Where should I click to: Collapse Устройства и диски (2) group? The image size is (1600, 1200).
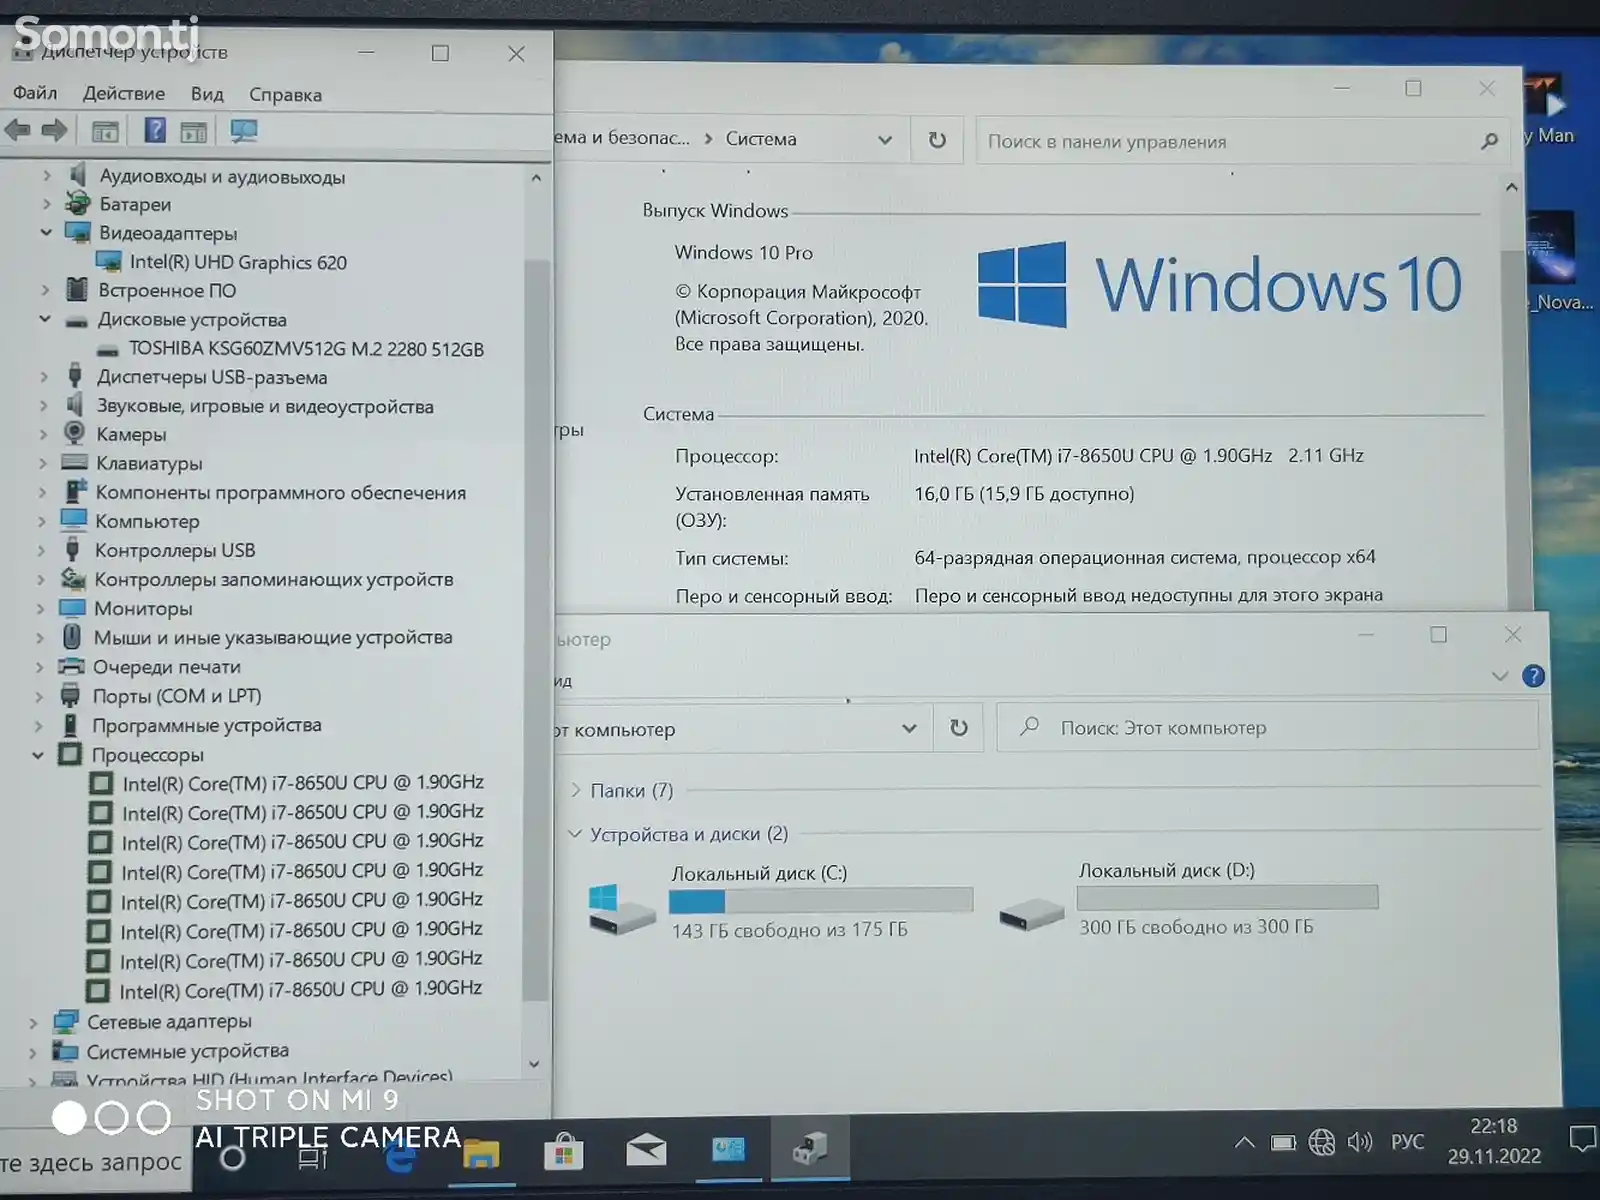tap(575, 833)
